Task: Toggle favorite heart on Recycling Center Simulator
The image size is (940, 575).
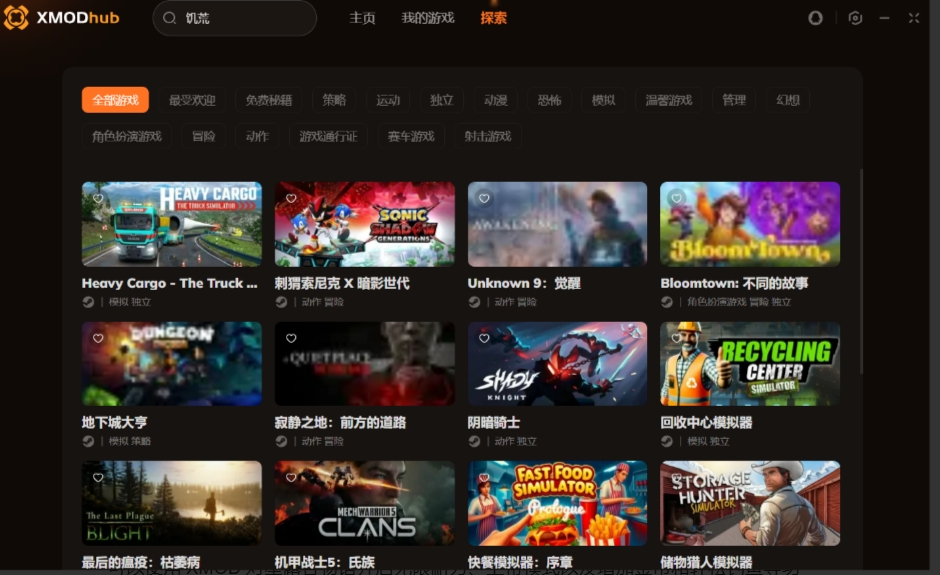Action: click(677, 338)
